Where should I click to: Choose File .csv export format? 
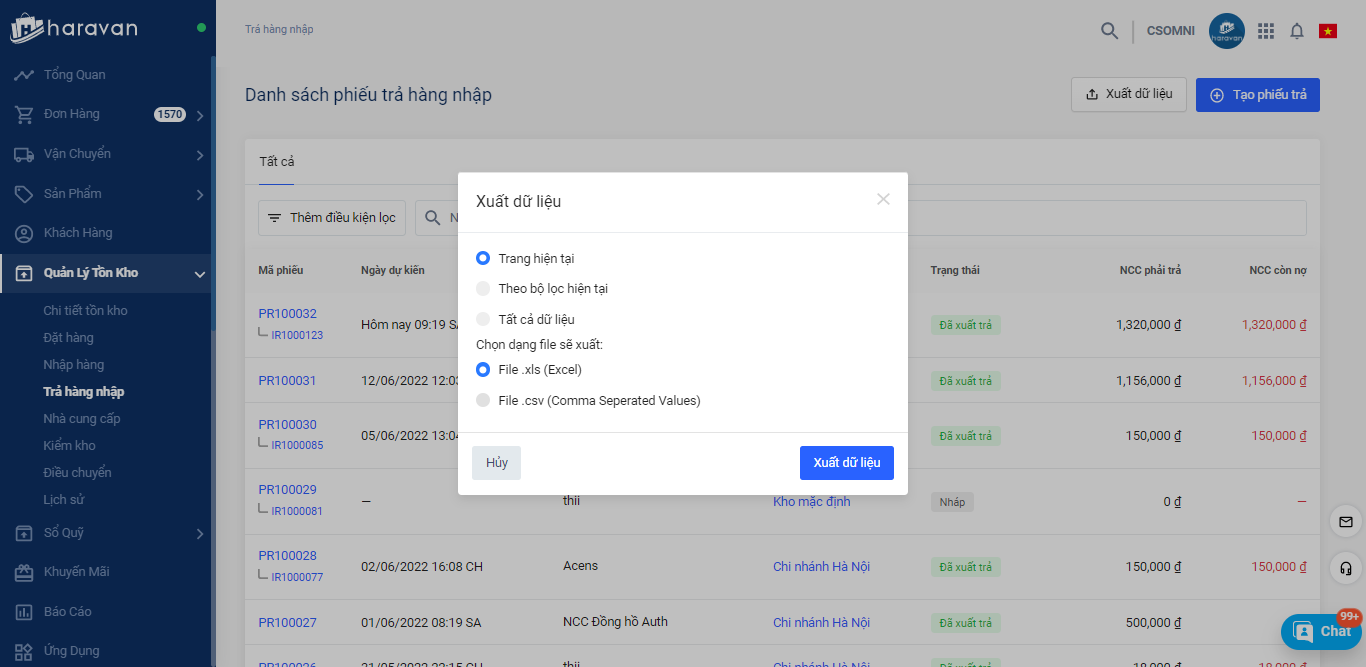pyautogui.click(x=483, y=401)
